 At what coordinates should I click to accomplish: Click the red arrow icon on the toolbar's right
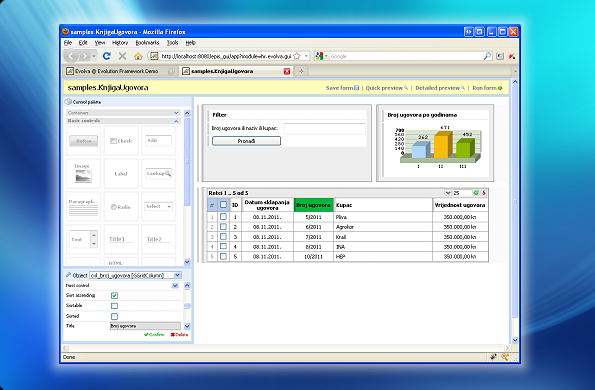click(512, 56)
